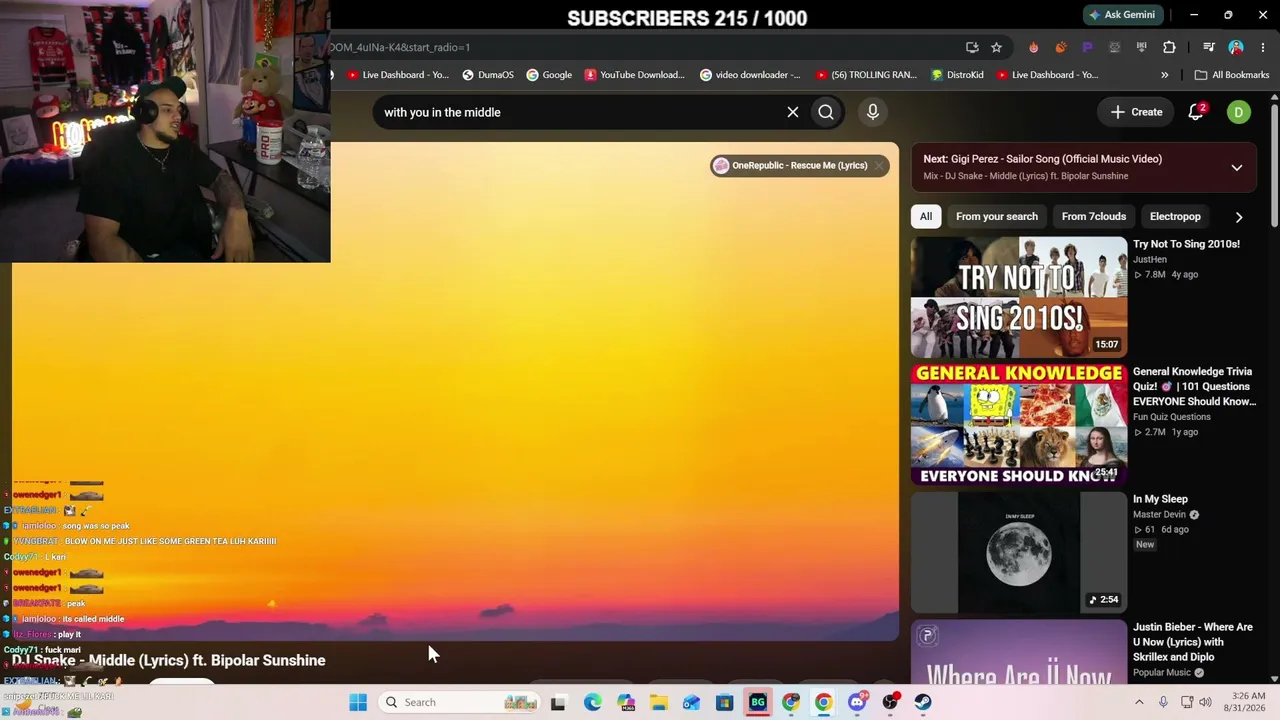Open Outlook from the taskbar

click(691, 702)
